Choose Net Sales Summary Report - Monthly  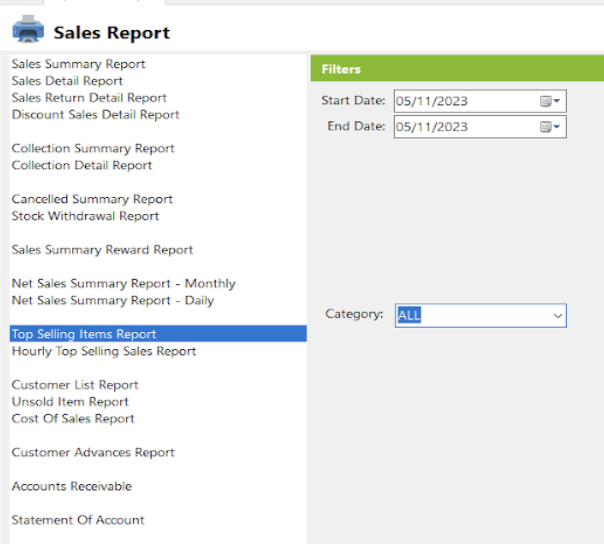(123, 284)
